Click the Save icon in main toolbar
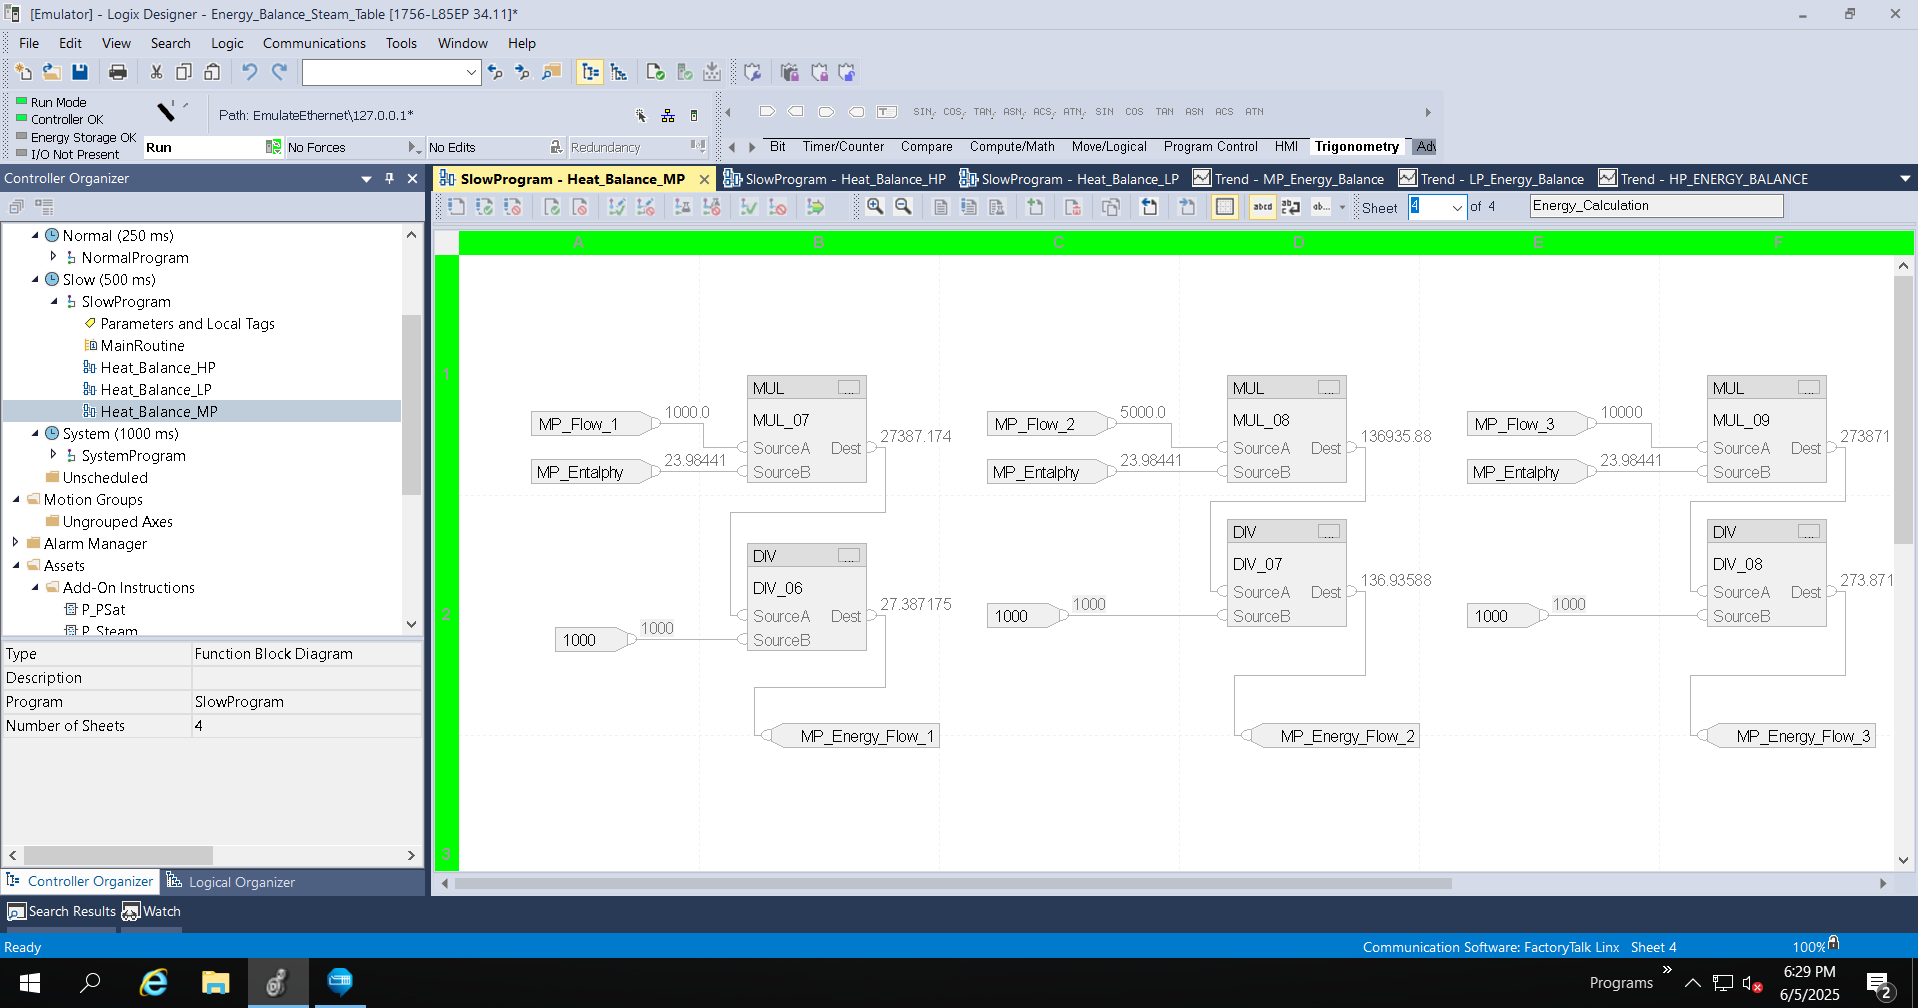 point(80,72)
